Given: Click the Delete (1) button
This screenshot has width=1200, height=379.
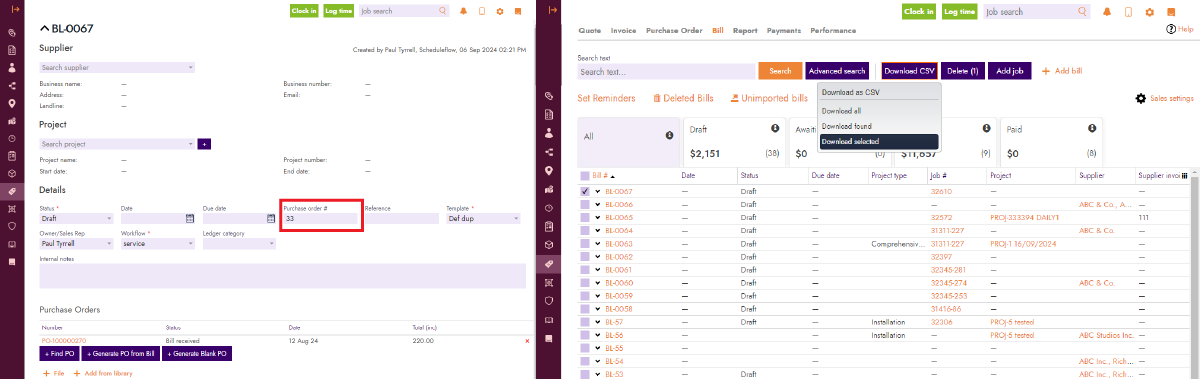Looking at the screenshot, I should click(x=962, y=71).
